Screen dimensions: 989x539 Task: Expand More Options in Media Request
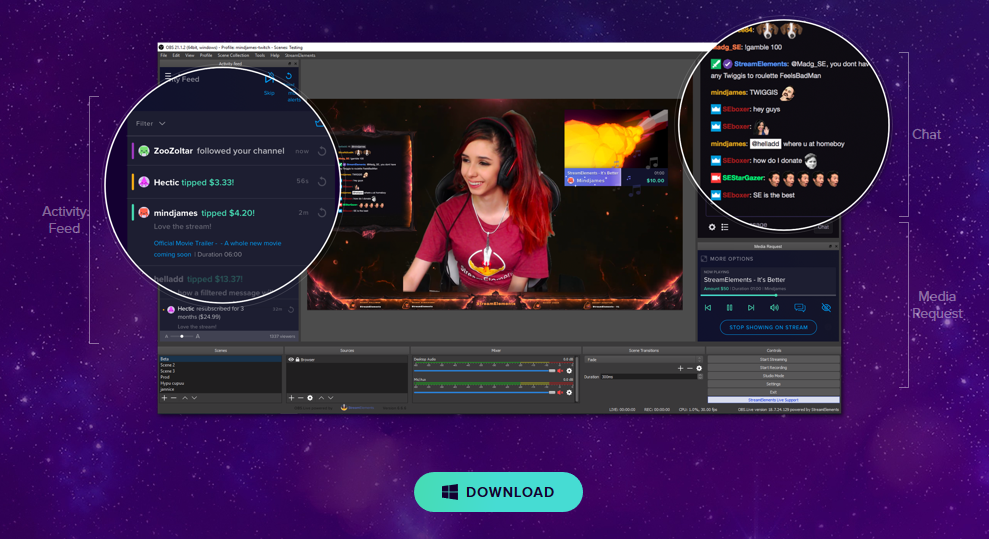click(727, 258)
